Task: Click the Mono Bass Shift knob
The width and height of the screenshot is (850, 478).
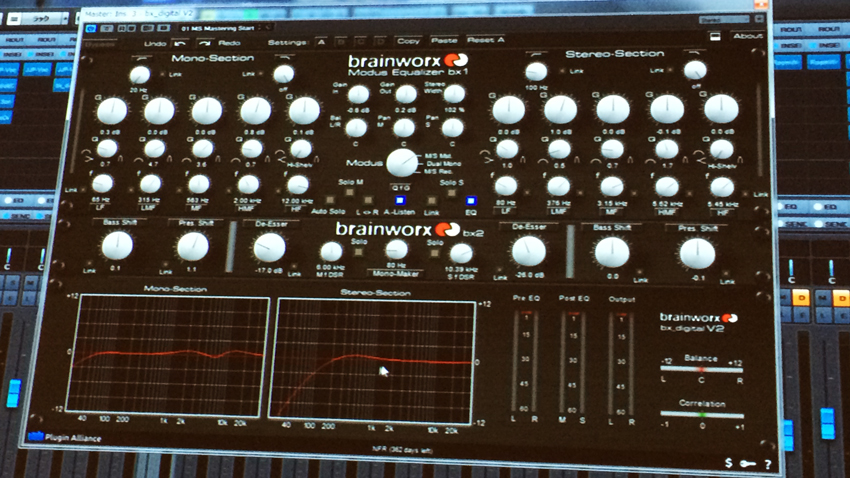Action: [117, 246]
